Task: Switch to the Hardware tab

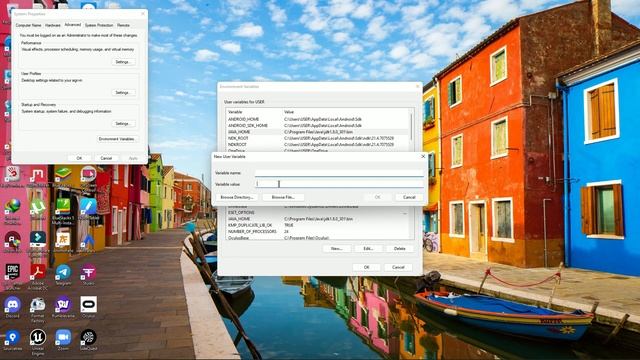Action: [53, 25]
